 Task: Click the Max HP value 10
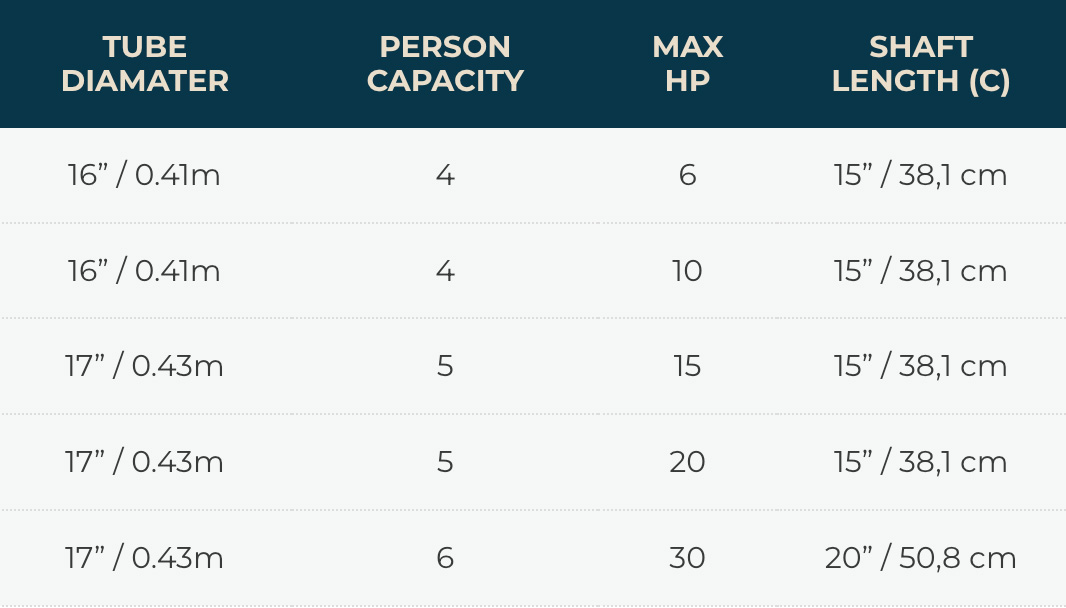[x=687, y=271]
